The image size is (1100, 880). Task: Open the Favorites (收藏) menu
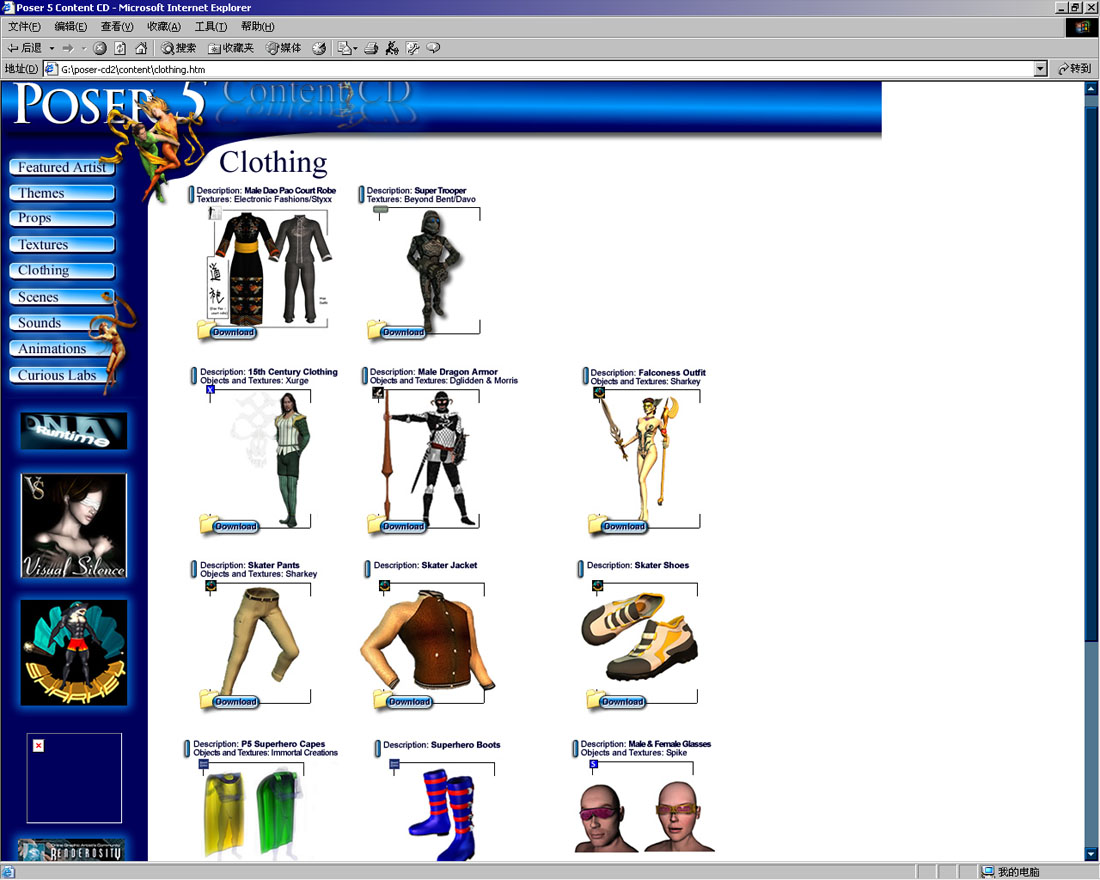click(163, 27)
